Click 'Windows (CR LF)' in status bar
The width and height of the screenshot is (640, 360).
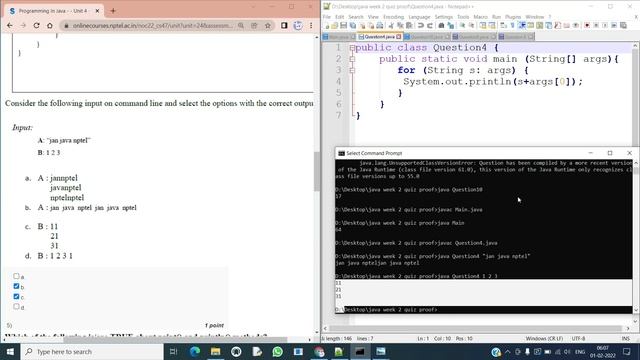tap(544, 338)
